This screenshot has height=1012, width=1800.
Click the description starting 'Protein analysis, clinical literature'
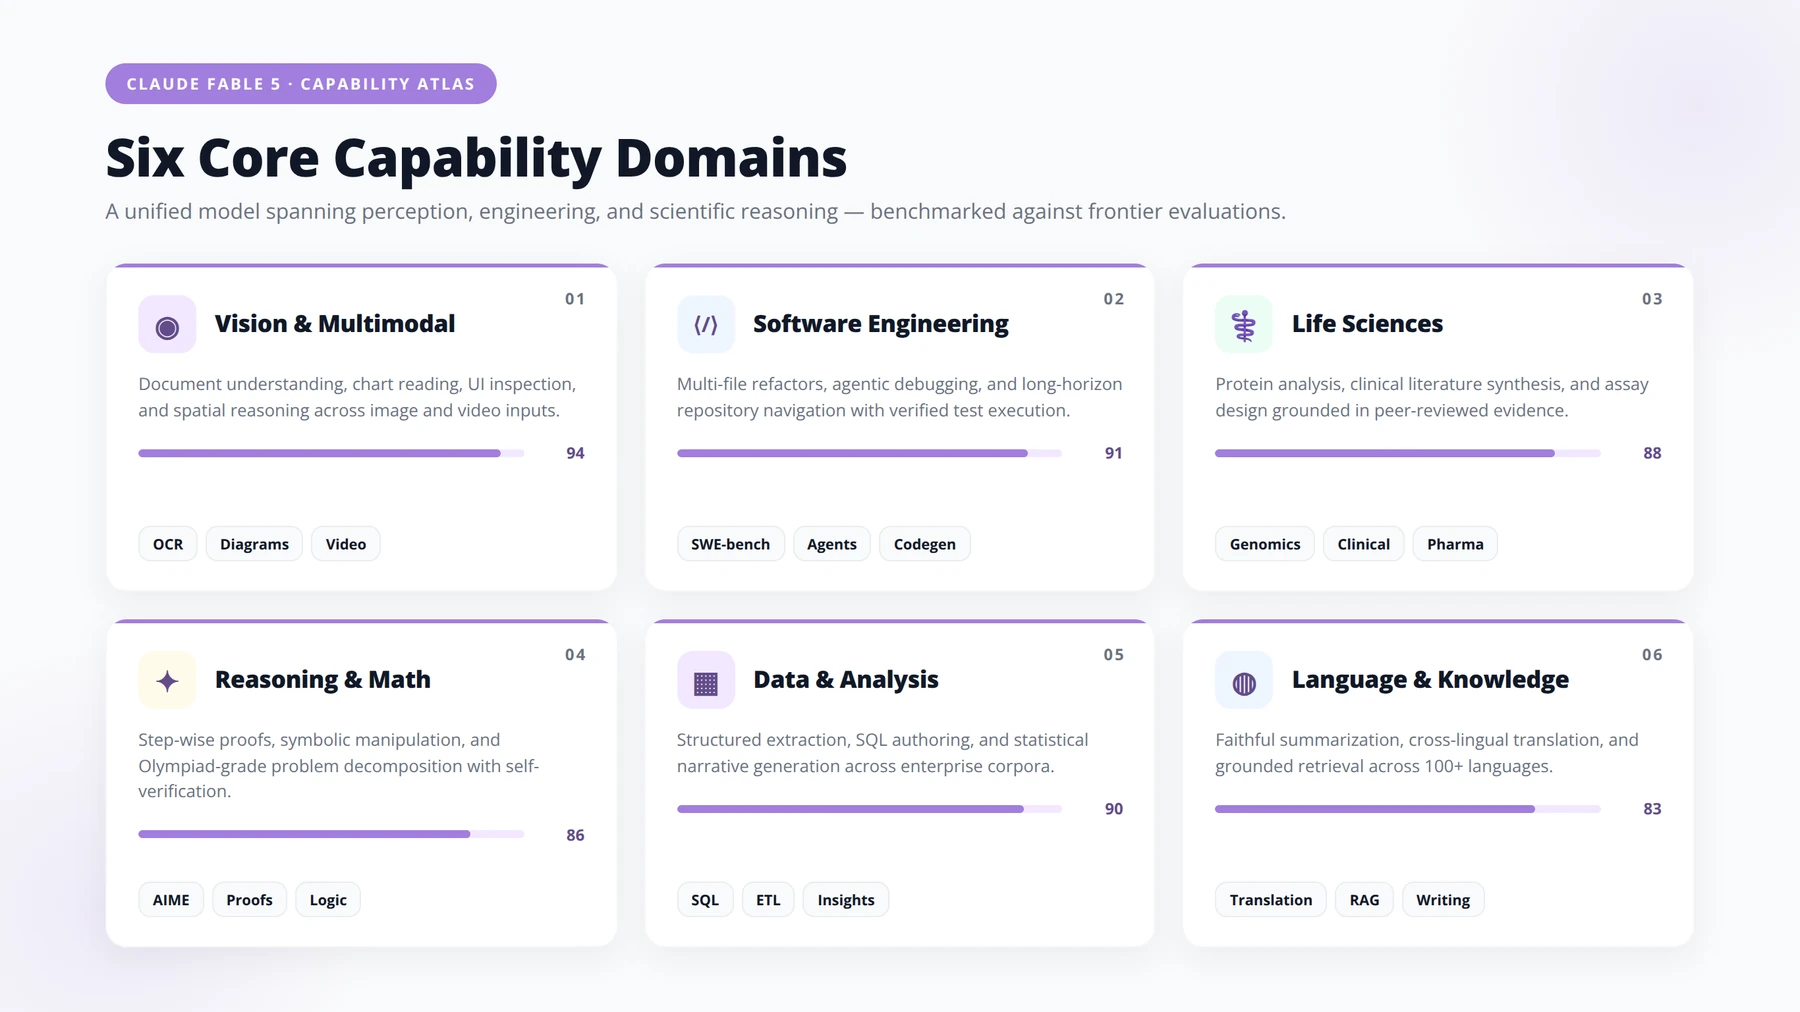(1432, 397)
